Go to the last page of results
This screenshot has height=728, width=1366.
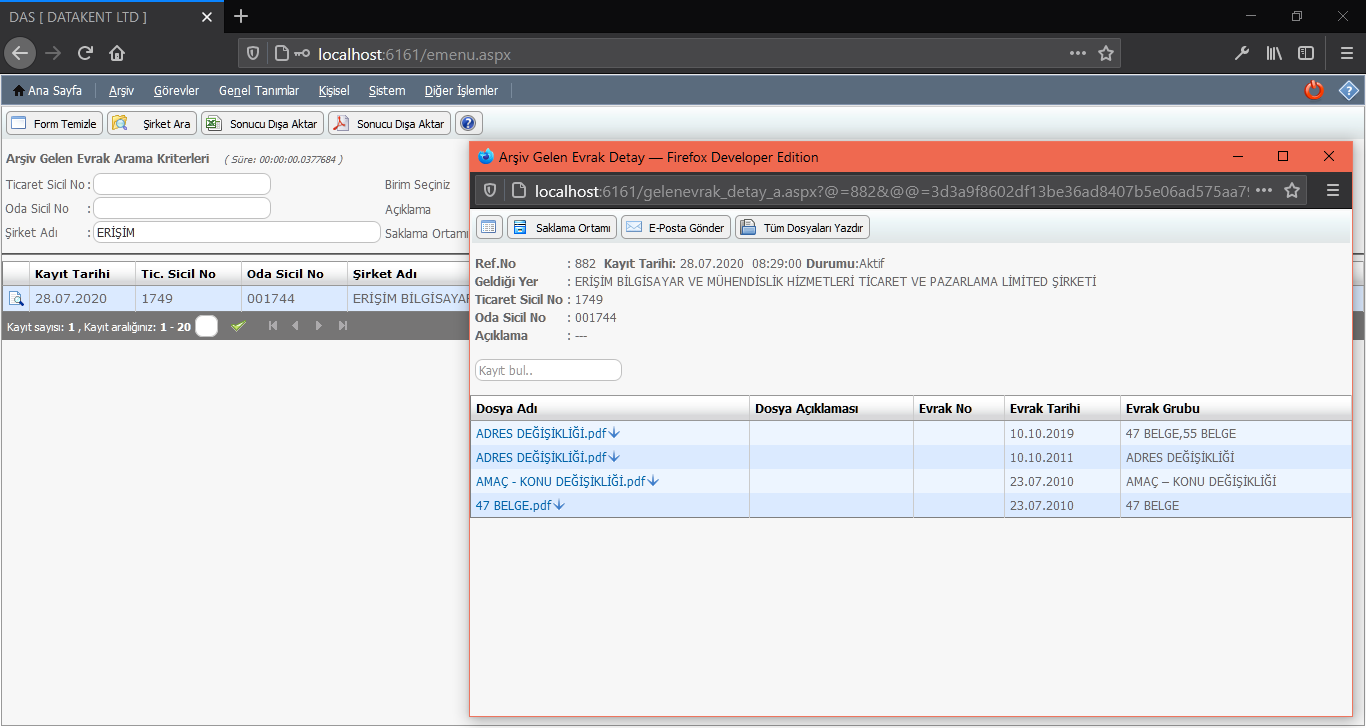pos(343,326)
